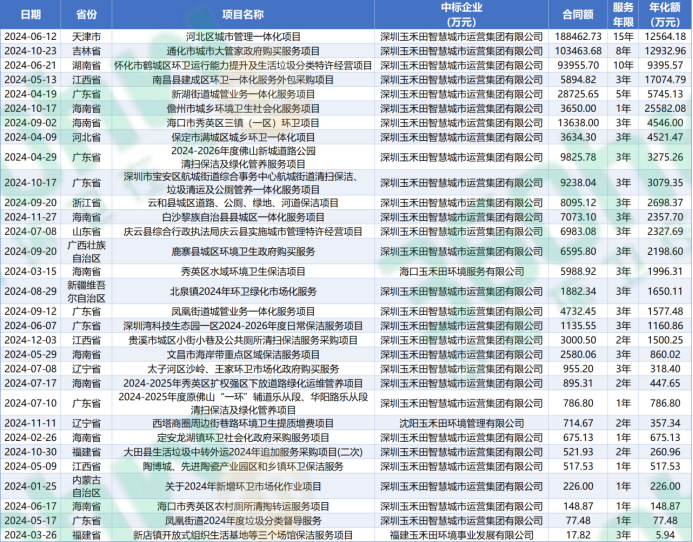This screenshot has height=542, width=693.
Task: Select the 浙江省 province cell
Action: click(x=86, y=203)
